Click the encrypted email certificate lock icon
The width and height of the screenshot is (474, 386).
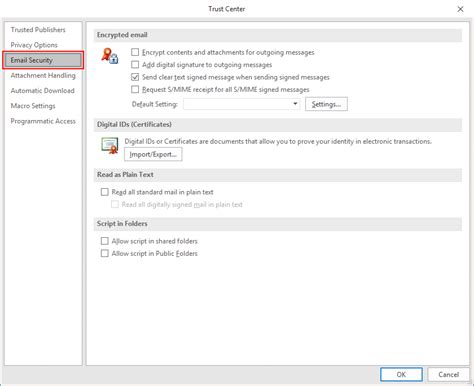(110, 56)
